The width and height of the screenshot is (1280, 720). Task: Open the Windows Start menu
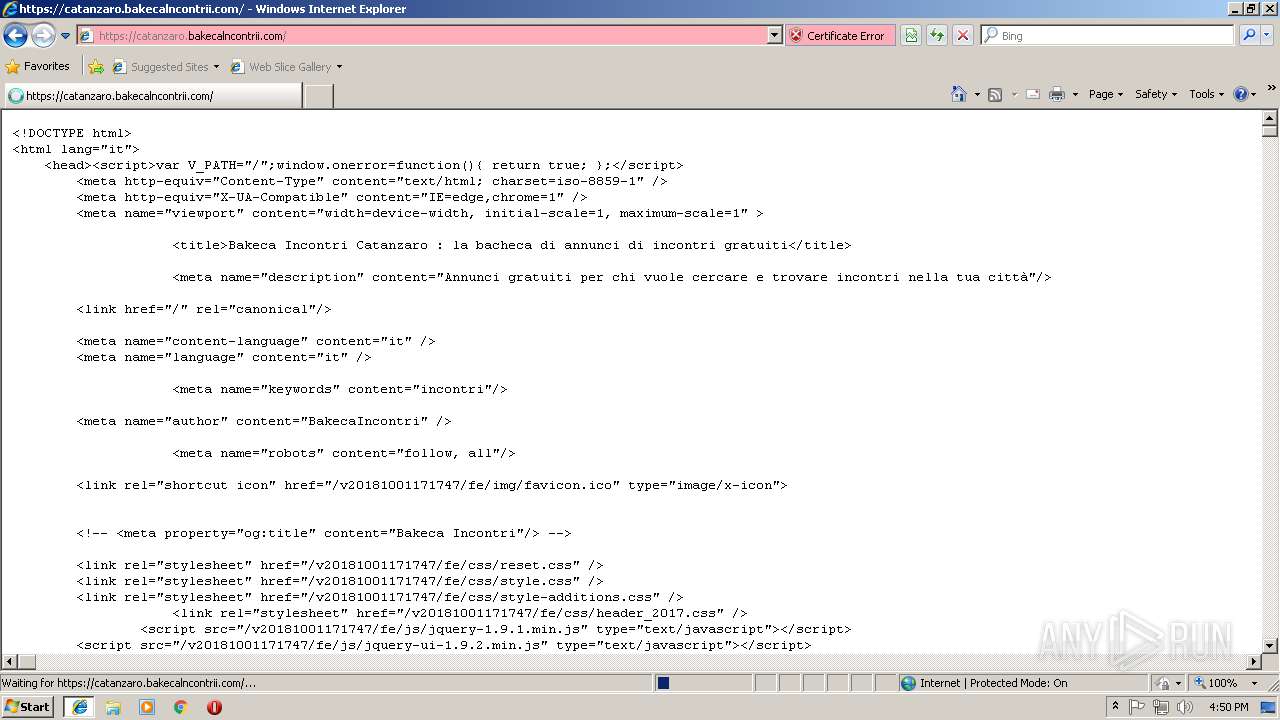click(x=27, y=706)
